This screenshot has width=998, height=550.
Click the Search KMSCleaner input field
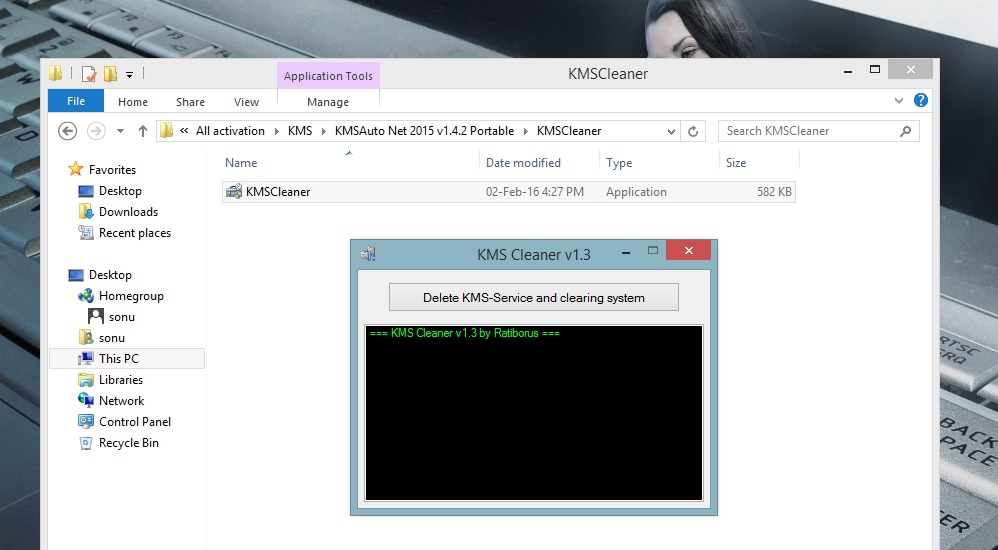pyautogui.click(x=819, y=131)
